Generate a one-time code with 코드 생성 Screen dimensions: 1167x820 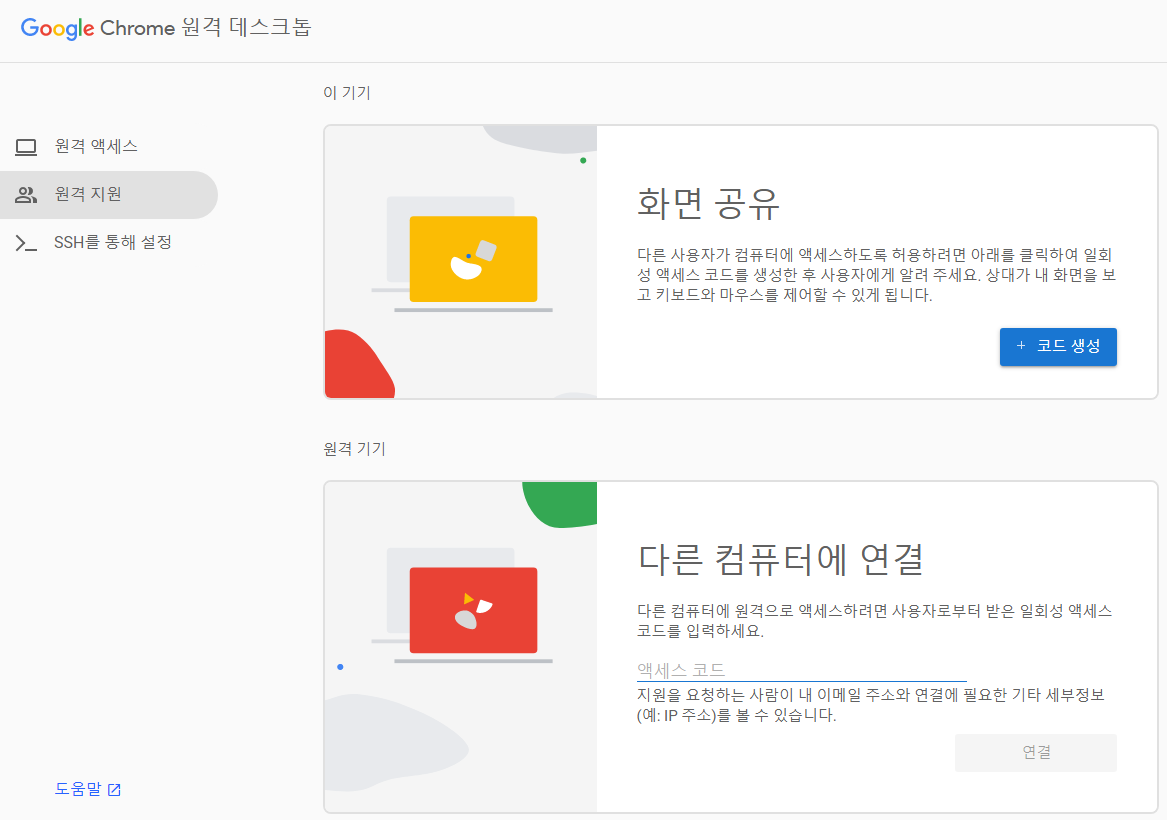coord(1058,347)
